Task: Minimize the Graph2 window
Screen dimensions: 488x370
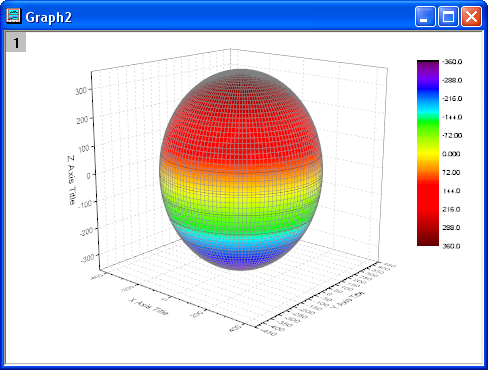Action: tap(425, 16)
